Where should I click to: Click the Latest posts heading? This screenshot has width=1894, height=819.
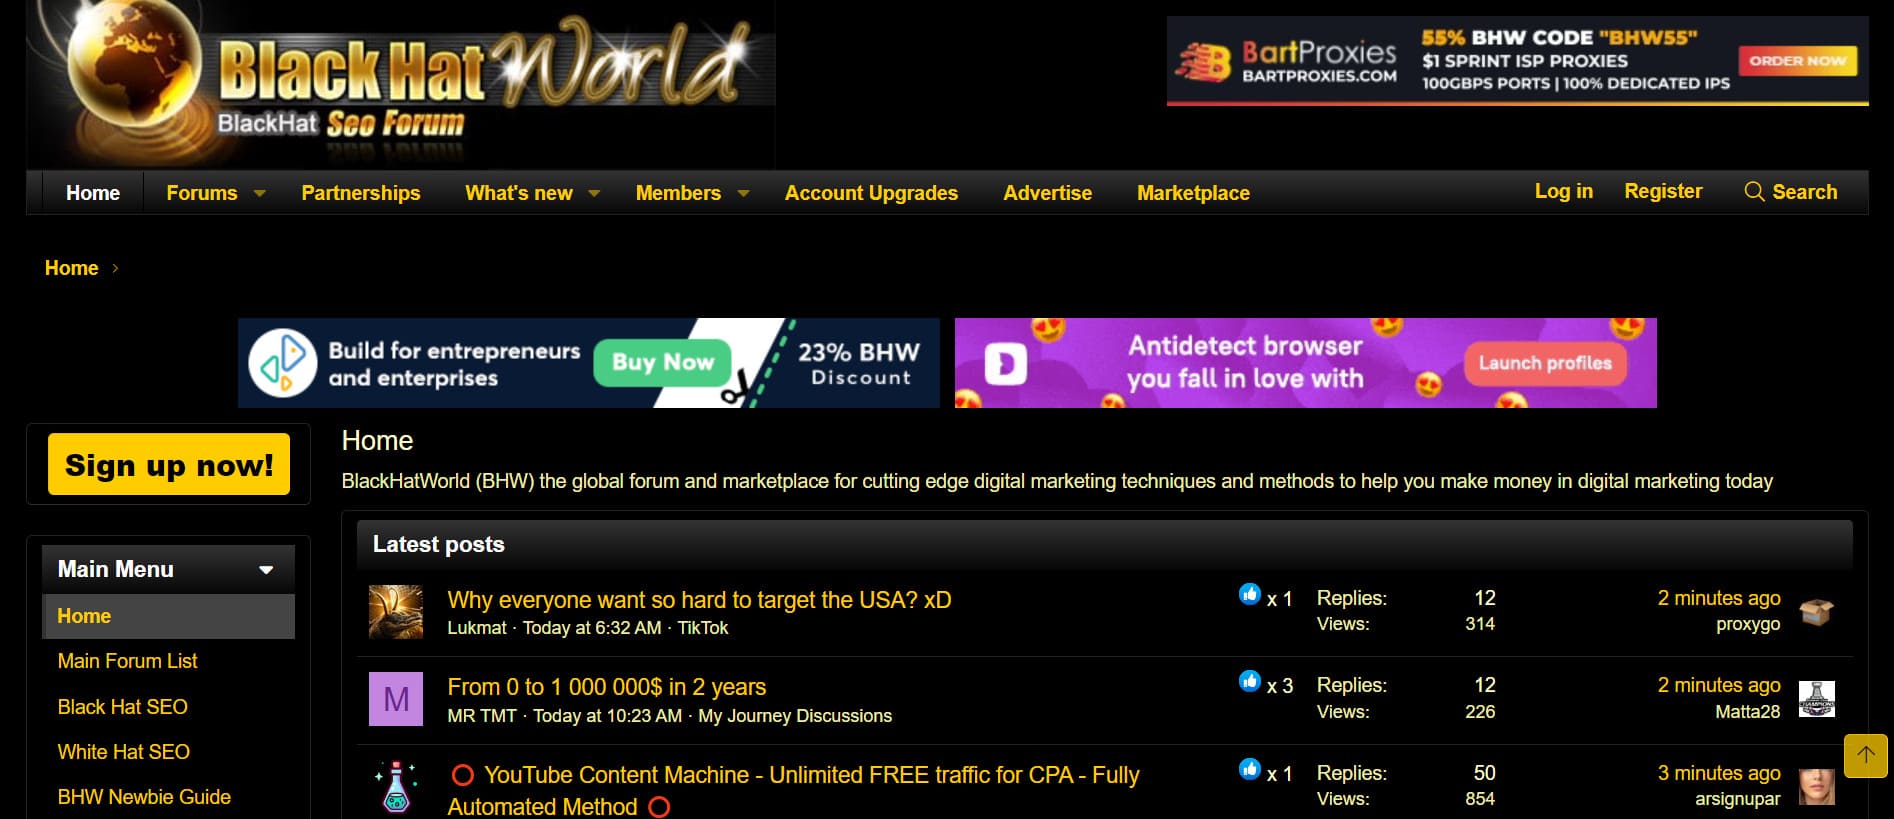point(438,544)
